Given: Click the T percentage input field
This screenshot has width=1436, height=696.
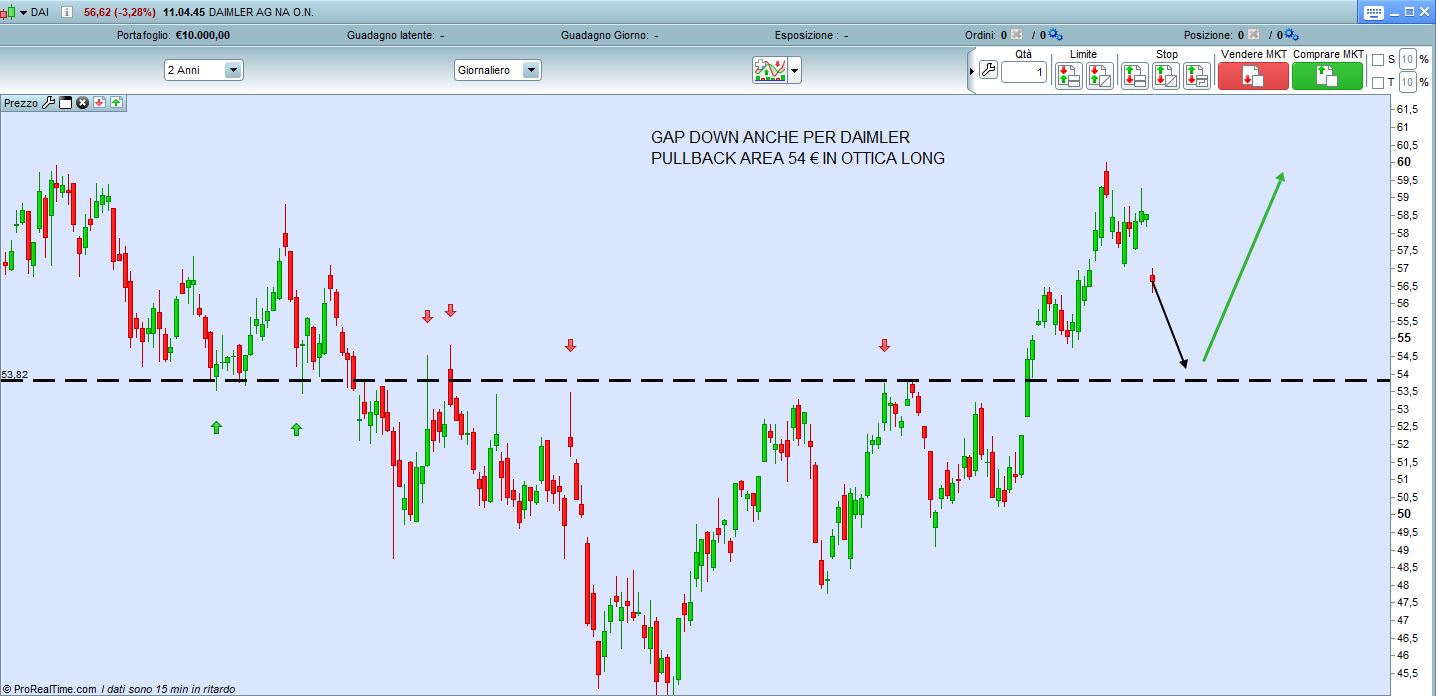Looking at the screenshot, I should (x=1407, y=82).
